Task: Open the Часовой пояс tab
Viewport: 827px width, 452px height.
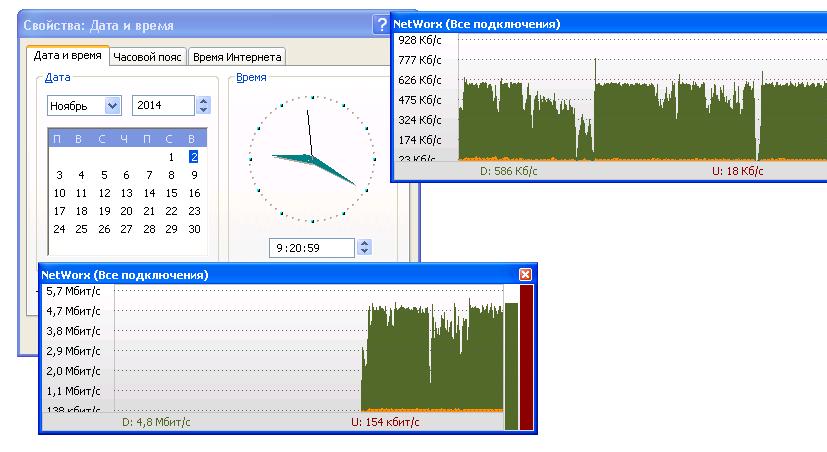Action: coord(147,57)
